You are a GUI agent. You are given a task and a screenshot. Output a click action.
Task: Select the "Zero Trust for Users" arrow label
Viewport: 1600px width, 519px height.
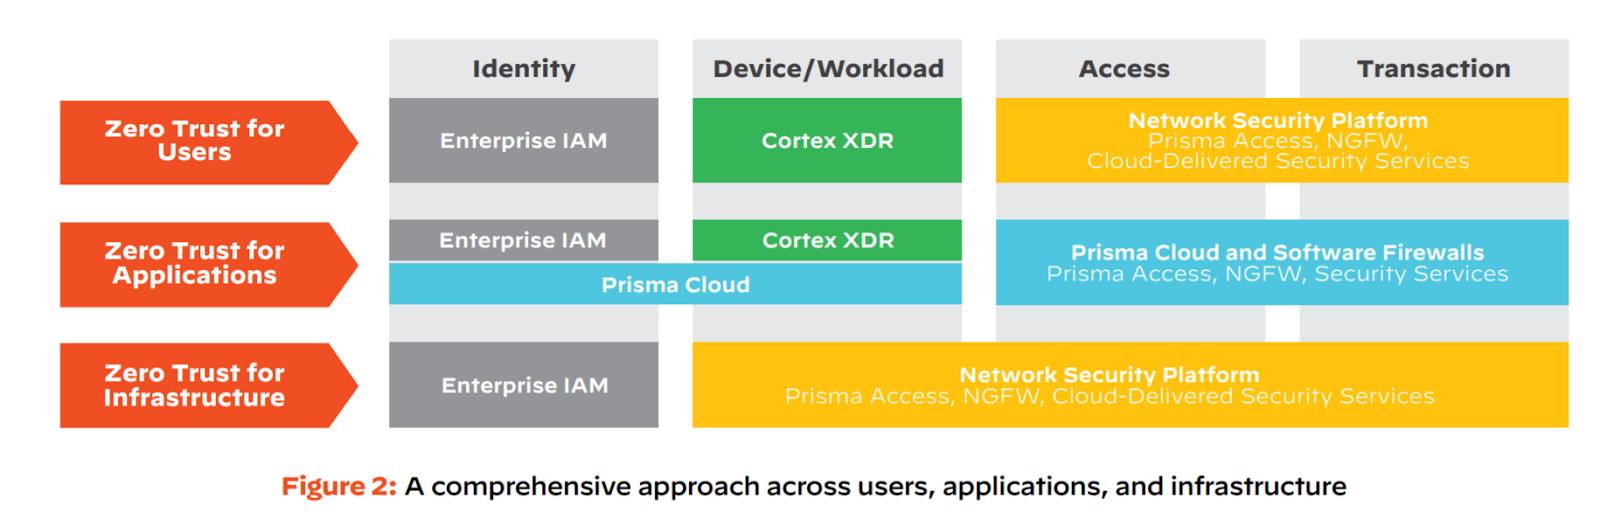coord(208,142)
